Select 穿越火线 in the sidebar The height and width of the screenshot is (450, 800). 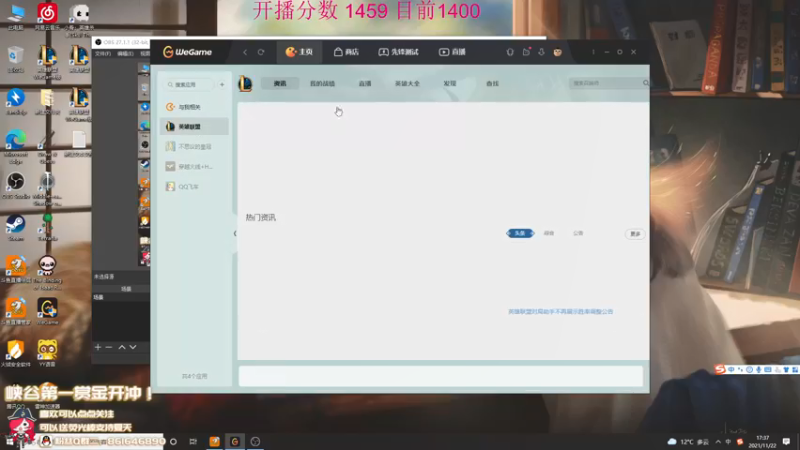(194, 167)
